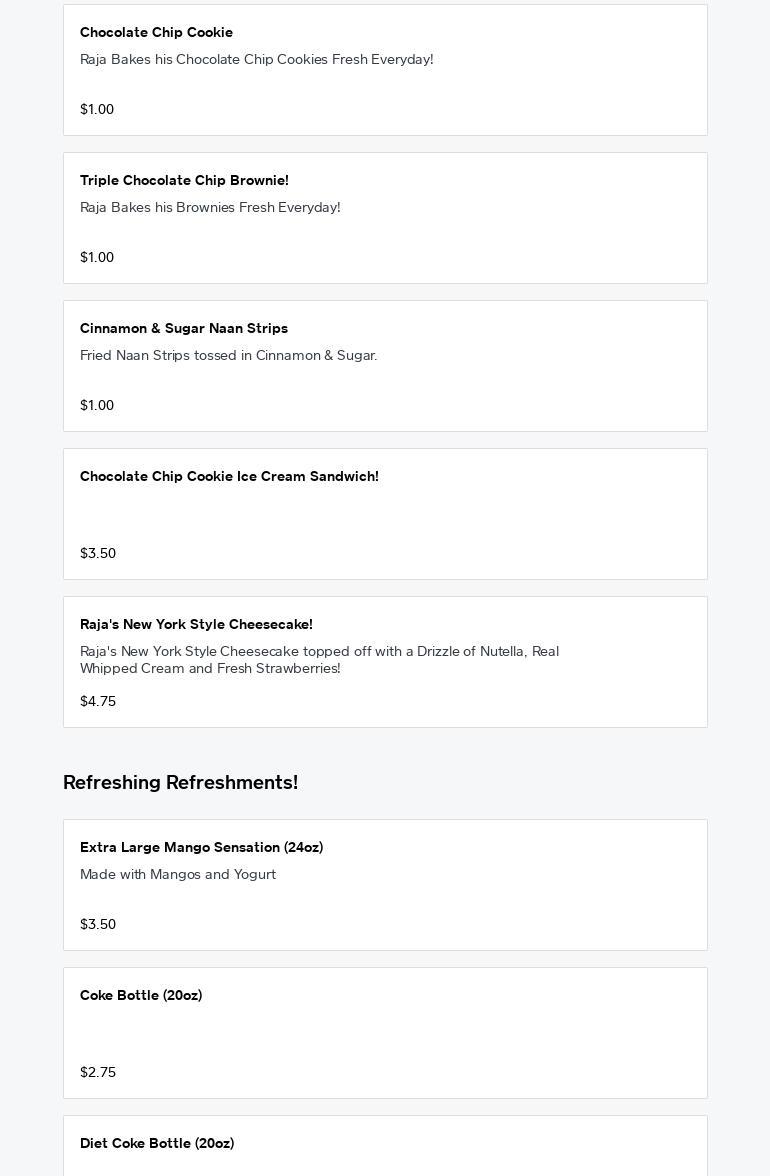Click the cheesecake Nutella drizzle description
Screen dimensions: 770x1176
pos(319,660)
